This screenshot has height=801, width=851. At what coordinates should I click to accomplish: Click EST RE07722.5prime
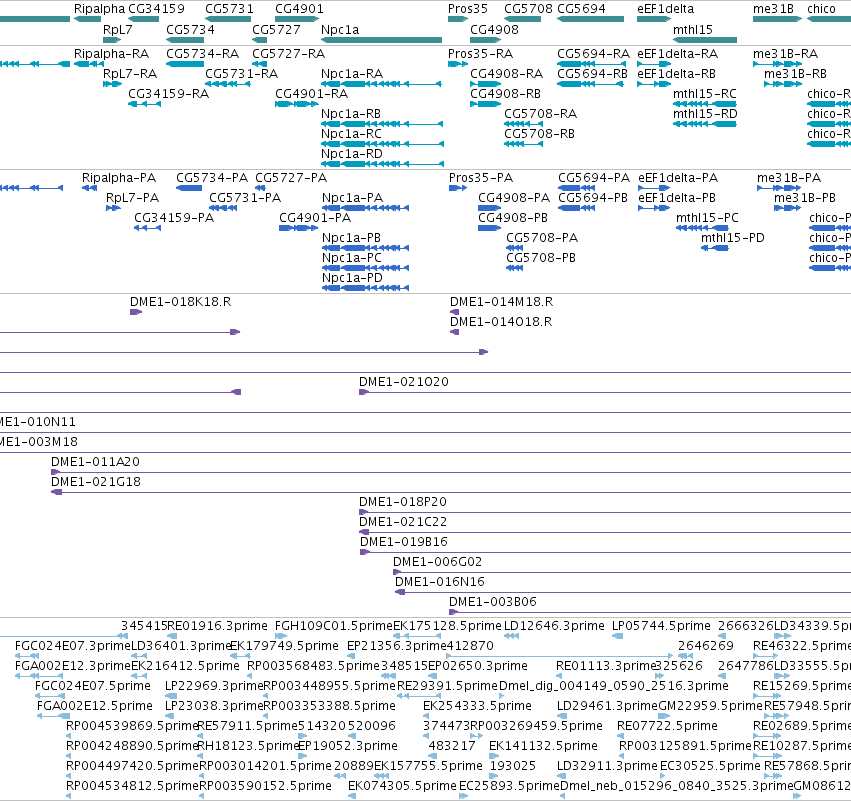pos(667,726)
